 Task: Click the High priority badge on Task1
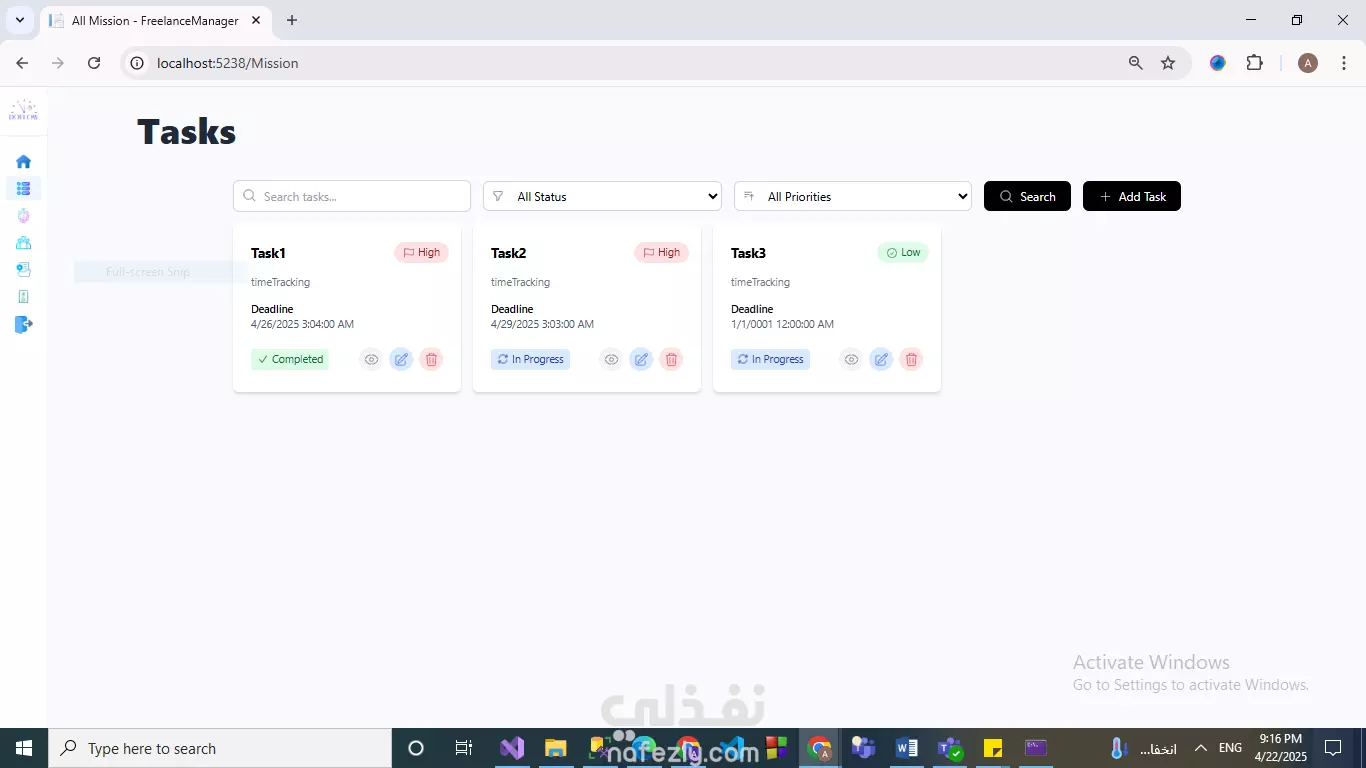[x=421, y=252]
